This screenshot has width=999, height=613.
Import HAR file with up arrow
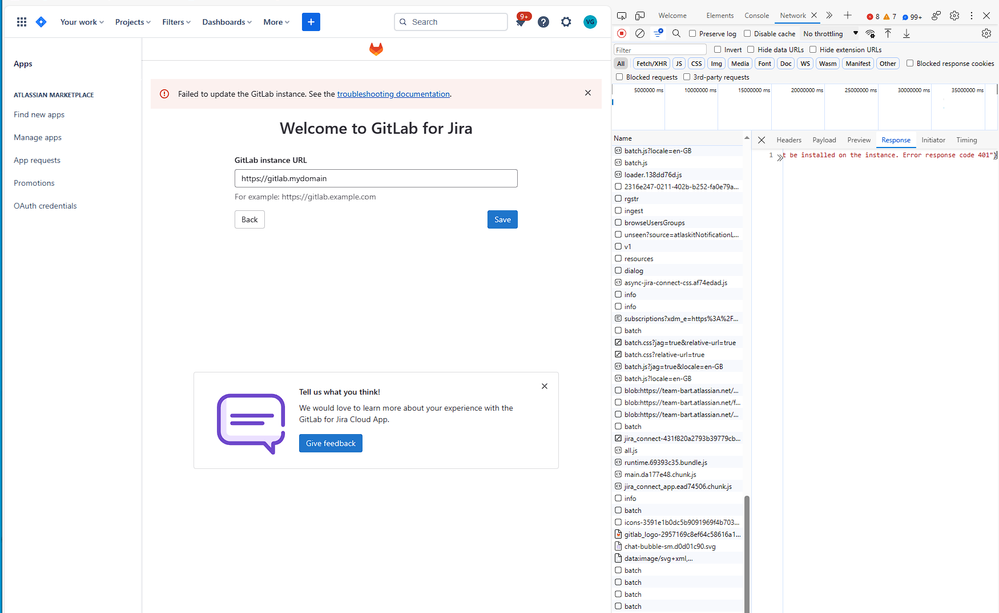click(x=888, y=33)
